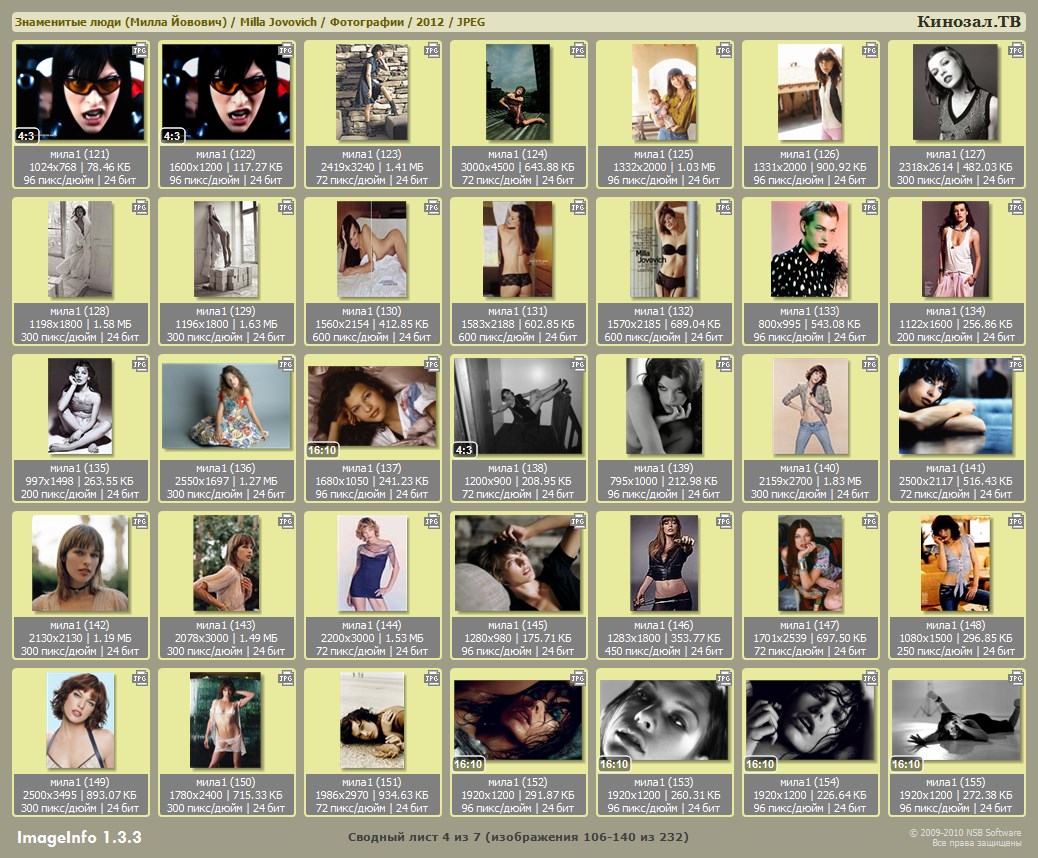This screenshot has height=858, width=1038.
Task: Select the мила1 (142) thumbnail
Action: 80,563
